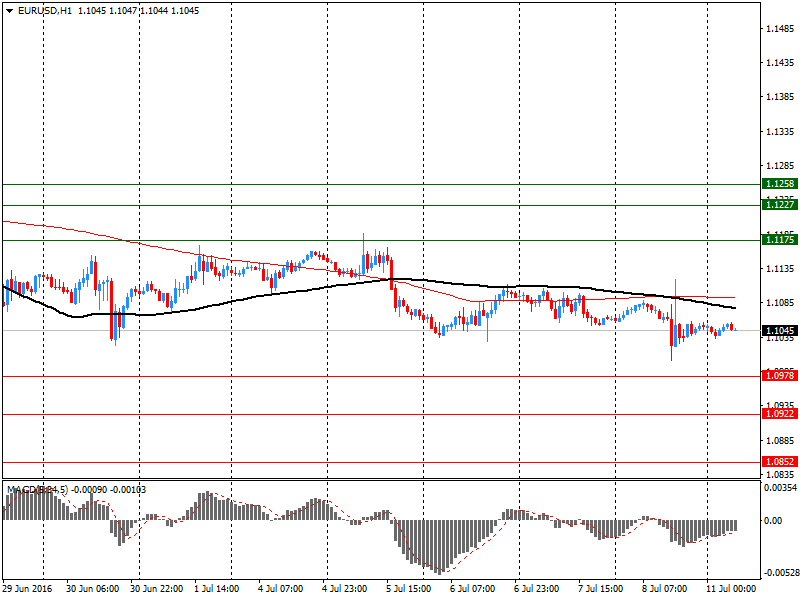
Task: Click the 1.1135 price scale value
Action: [x=780, y=269]
